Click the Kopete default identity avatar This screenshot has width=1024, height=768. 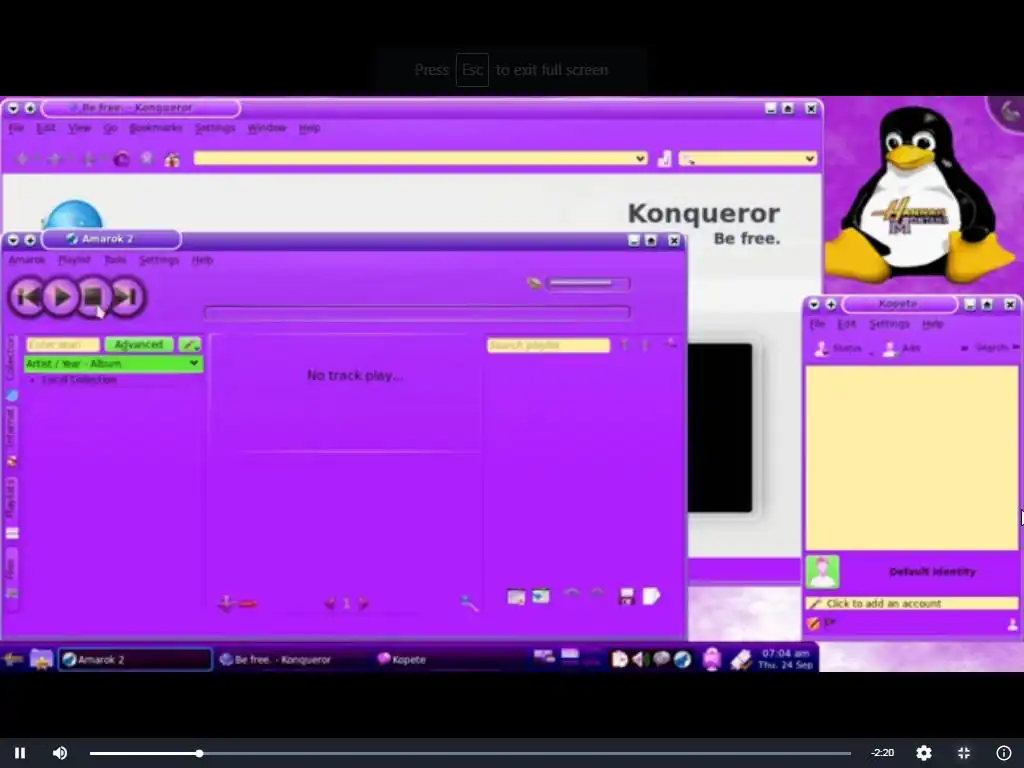pyautogui.click(x=822, y=571)
